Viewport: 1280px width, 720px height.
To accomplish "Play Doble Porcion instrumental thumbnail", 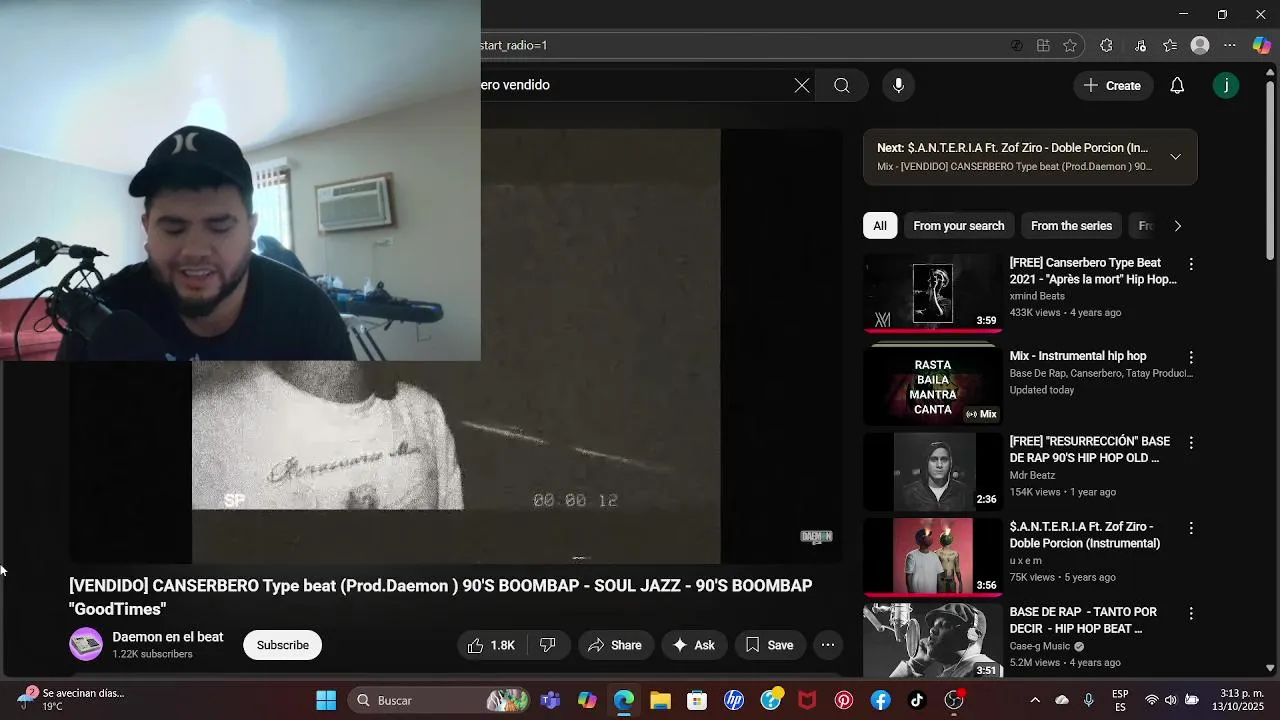I will [x=933, y=556].
